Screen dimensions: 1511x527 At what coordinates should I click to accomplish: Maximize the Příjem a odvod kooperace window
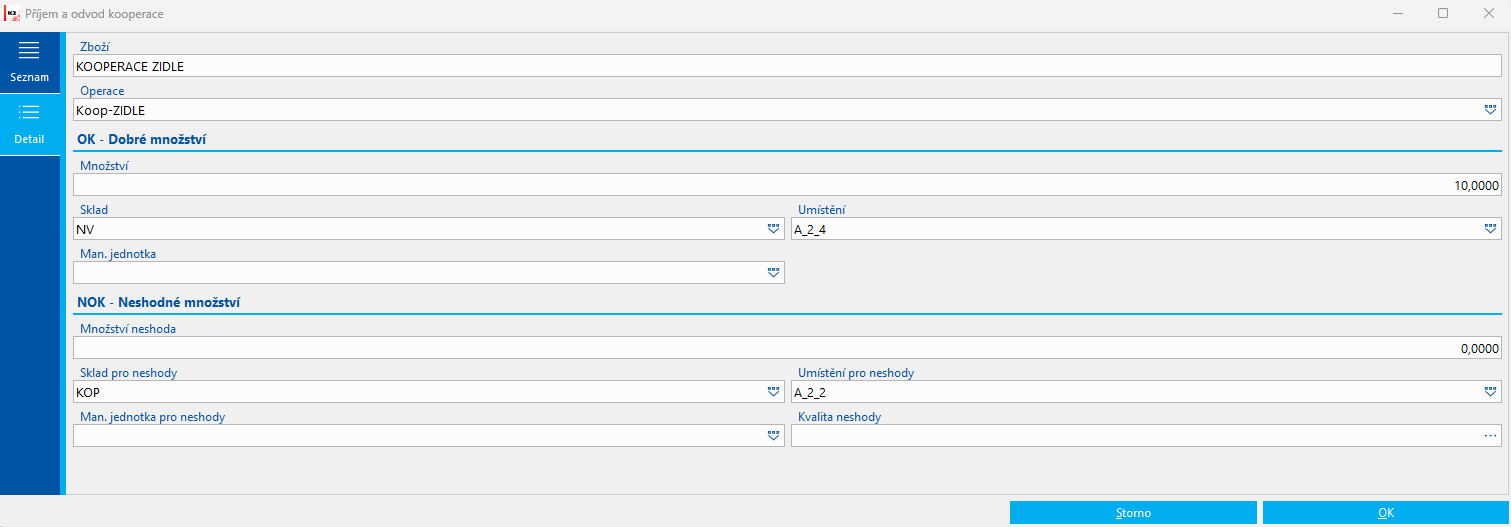1443,14
